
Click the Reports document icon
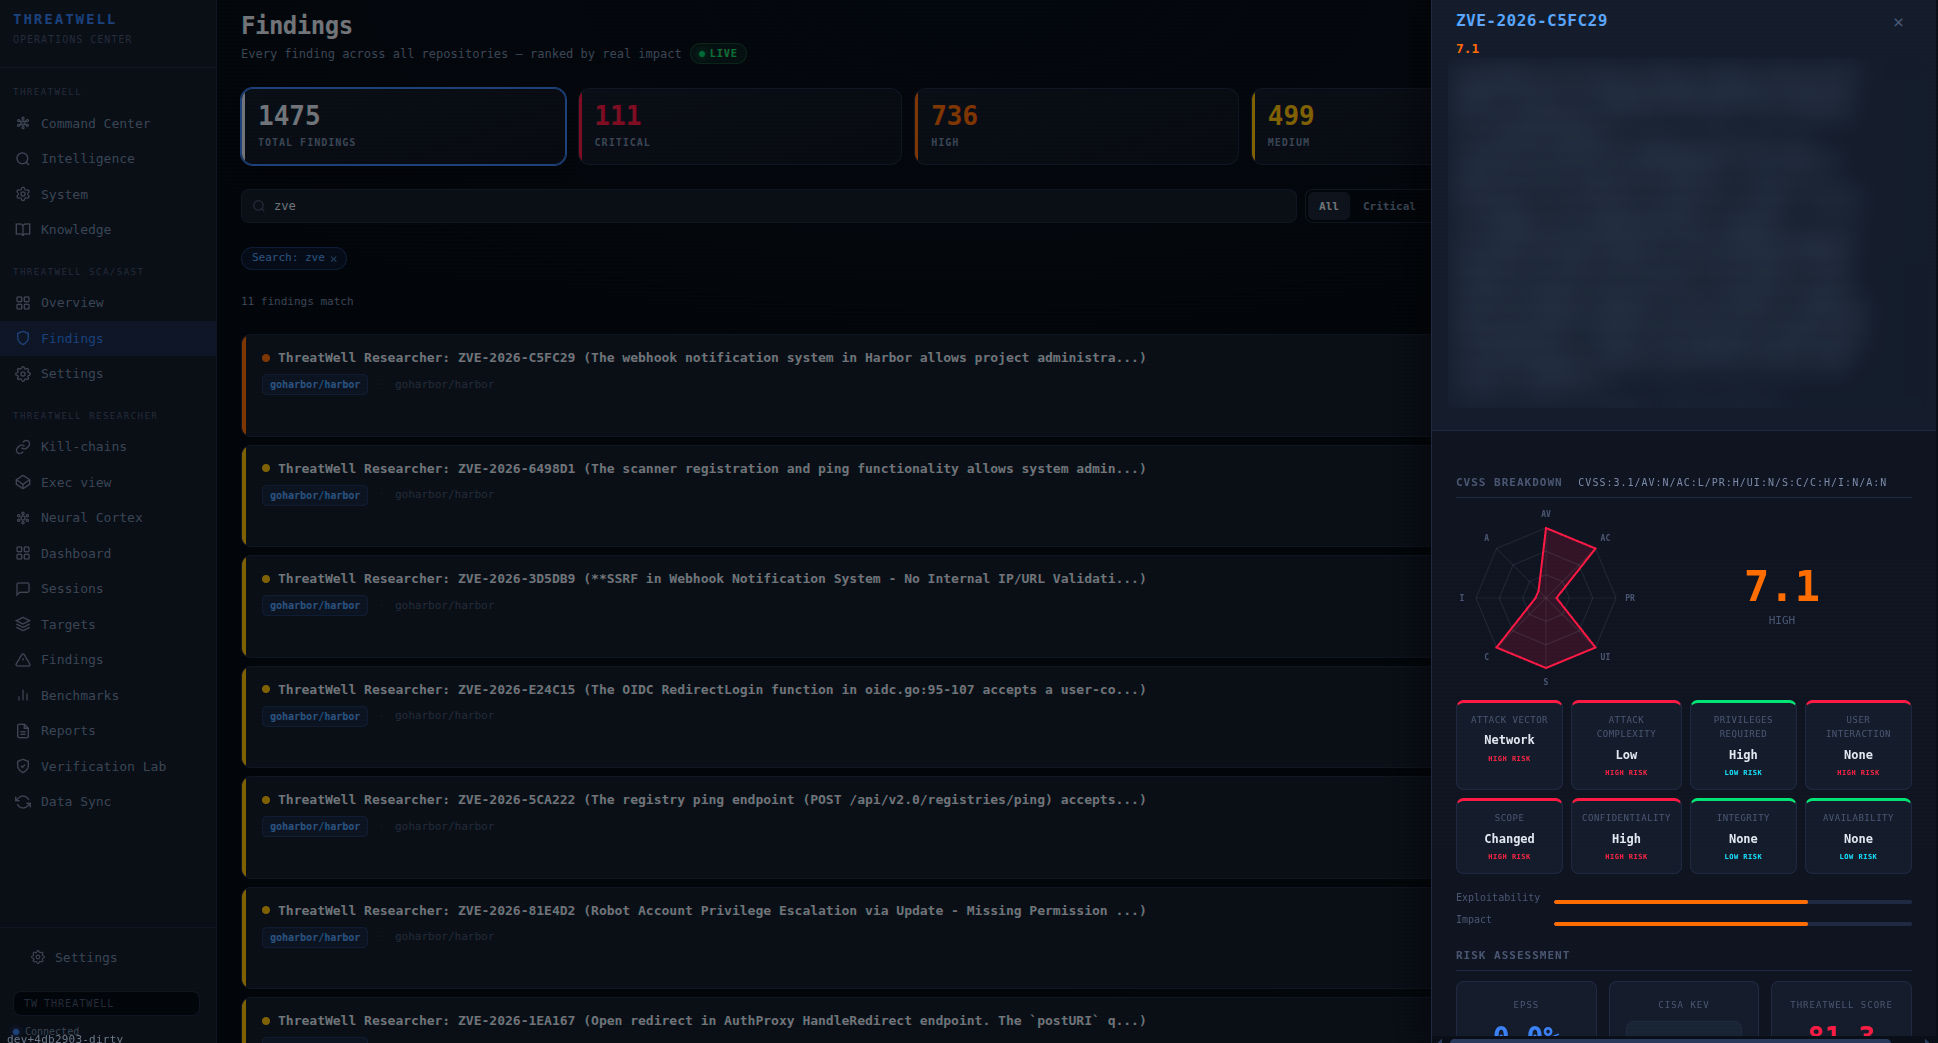[23, 730]
